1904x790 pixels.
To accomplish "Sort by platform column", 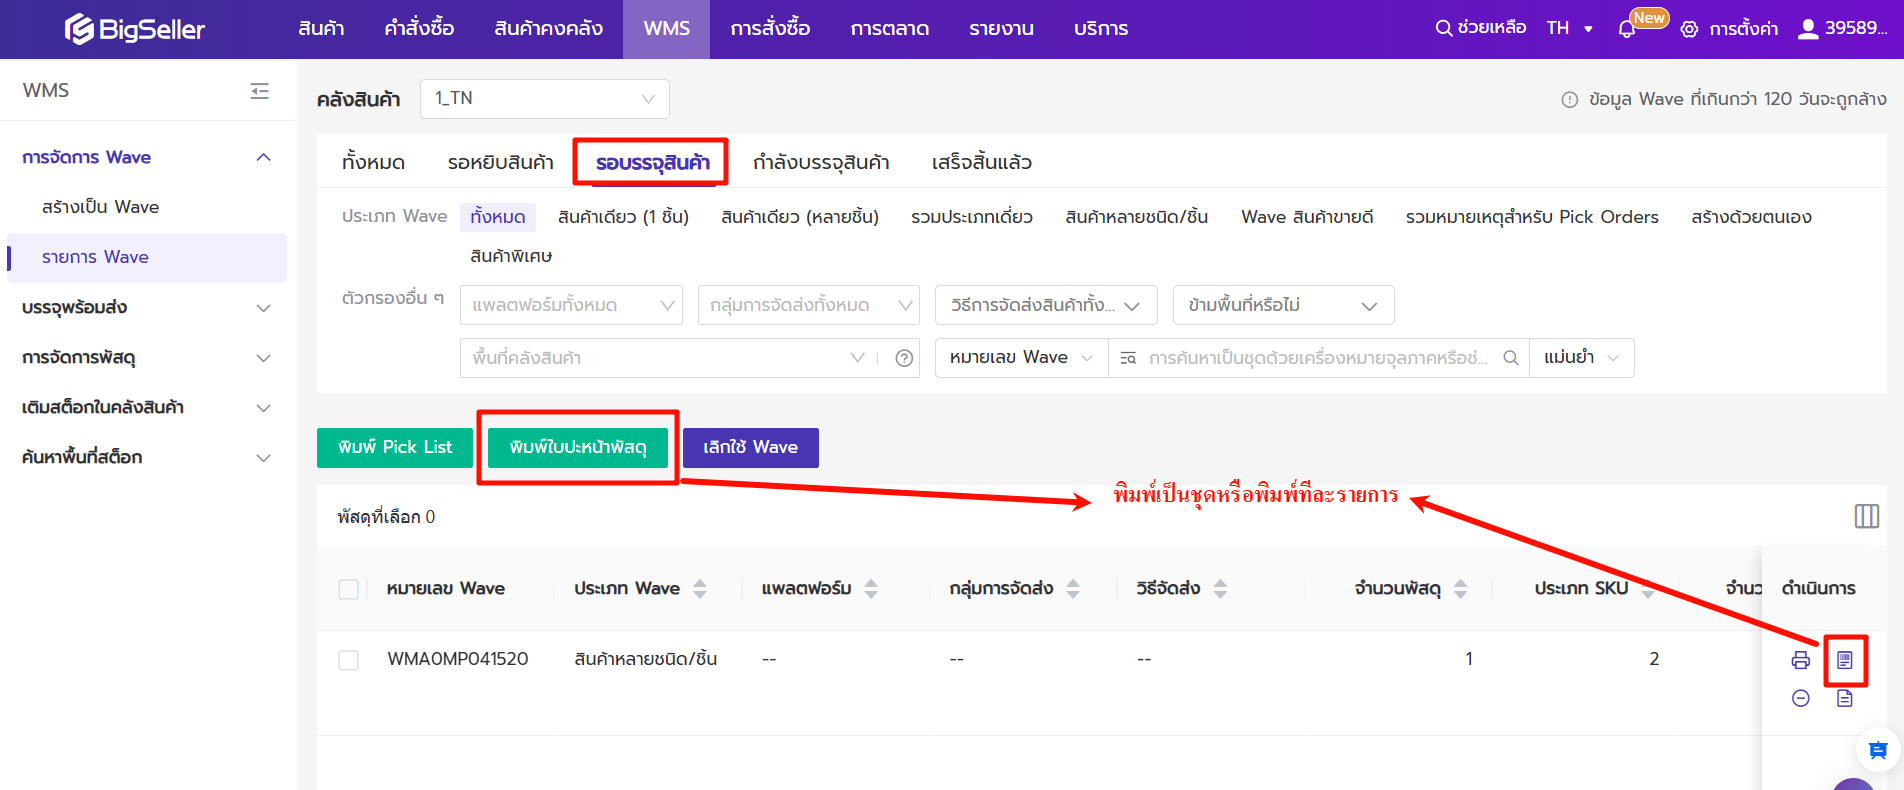I will coord(871,589).
